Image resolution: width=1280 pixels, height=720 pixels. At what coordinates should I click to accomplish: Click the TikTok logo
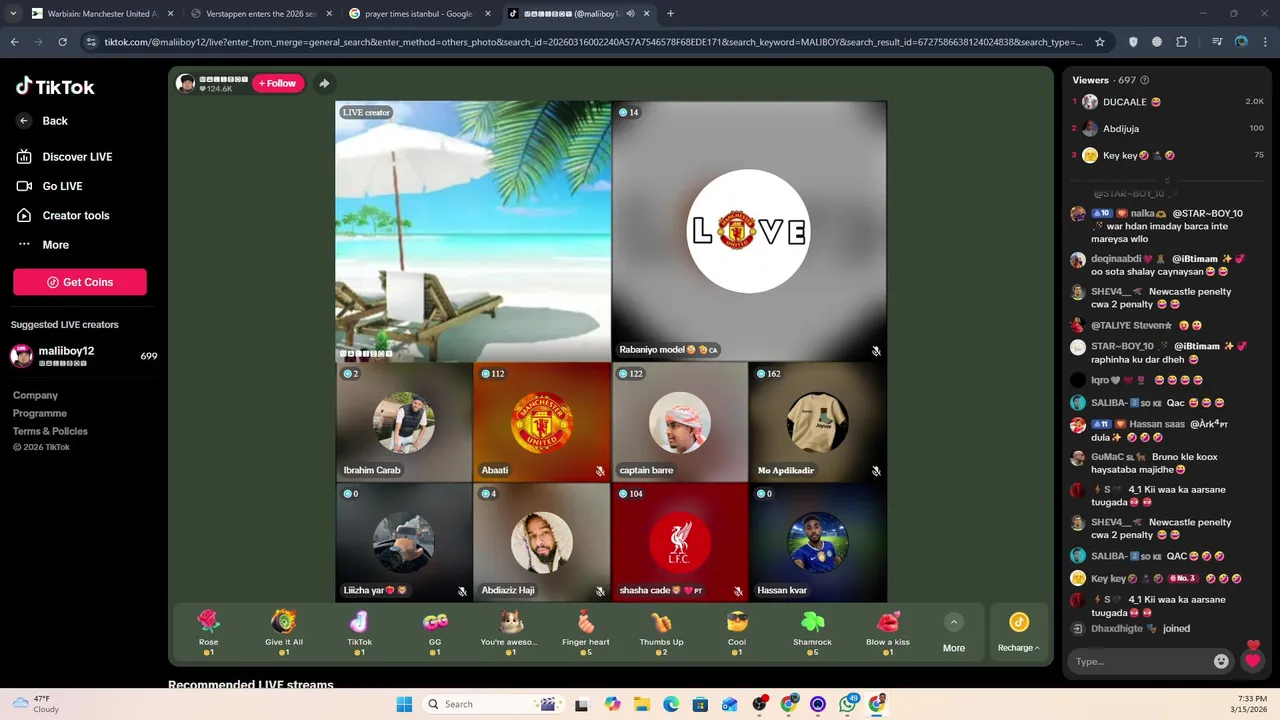55,87
